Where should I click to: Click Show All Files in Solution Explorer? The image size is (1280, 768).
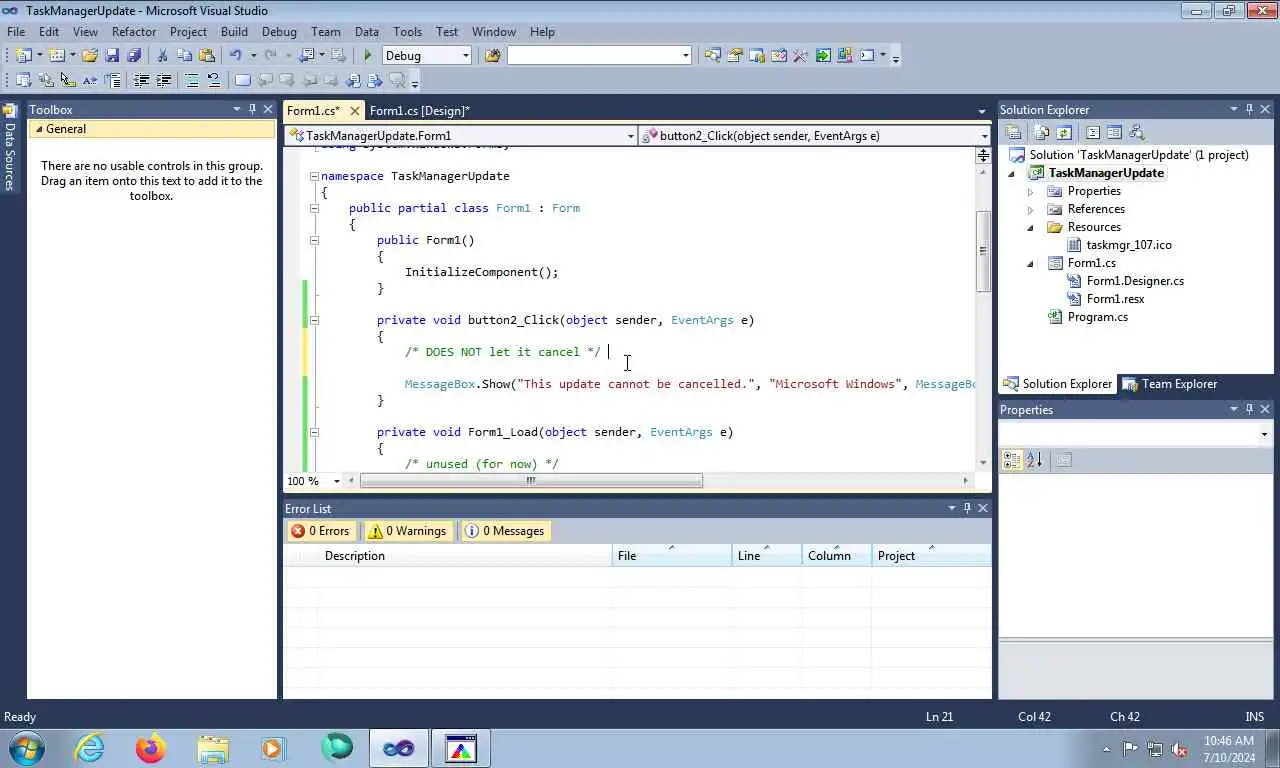point(1042,132)
